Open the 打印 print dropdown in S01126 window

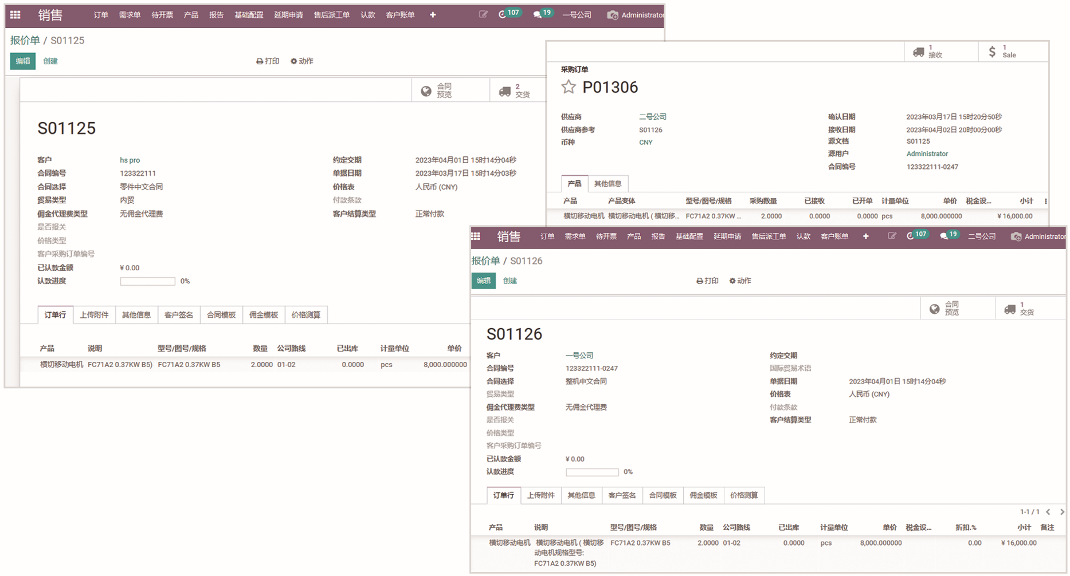tap(706, 281)
